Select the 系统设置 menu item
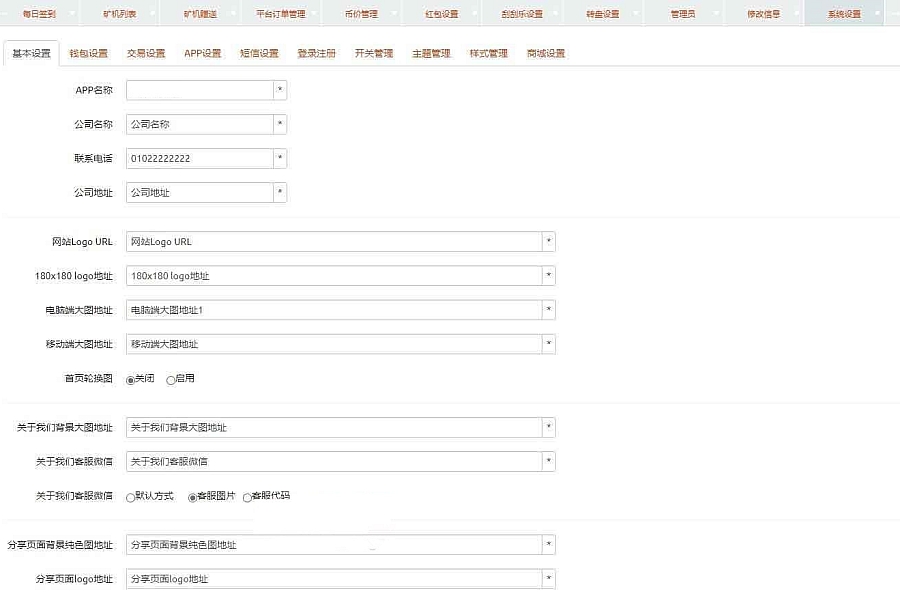900x600 pixels. [844, 13]
